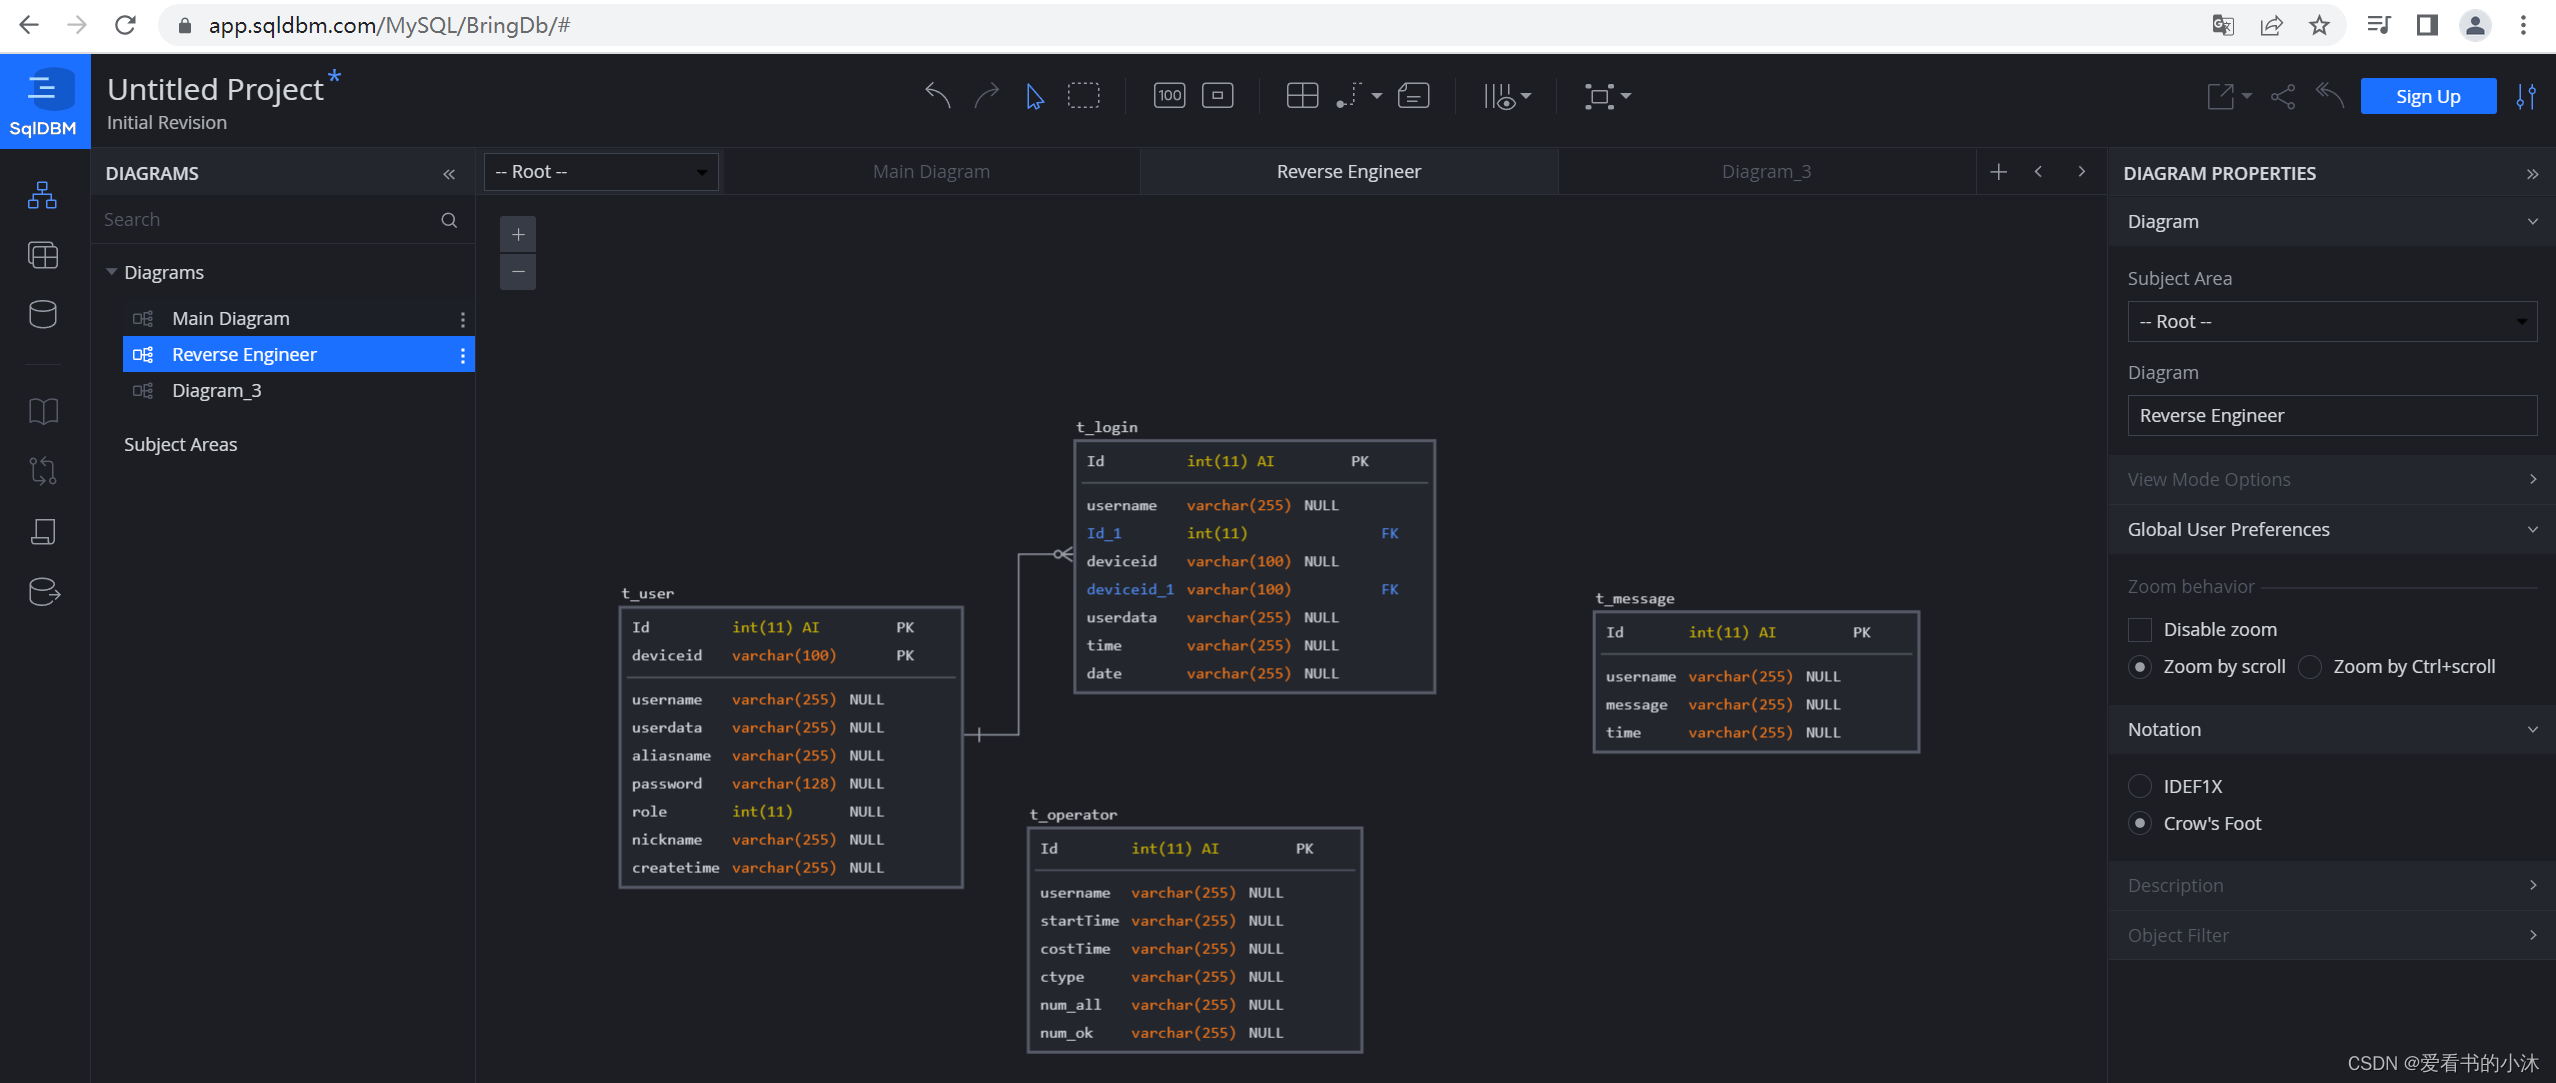Zoom in with the canvas plus button
The width and height of the screenshot is (2556, 1083).
tap(518, 235)
